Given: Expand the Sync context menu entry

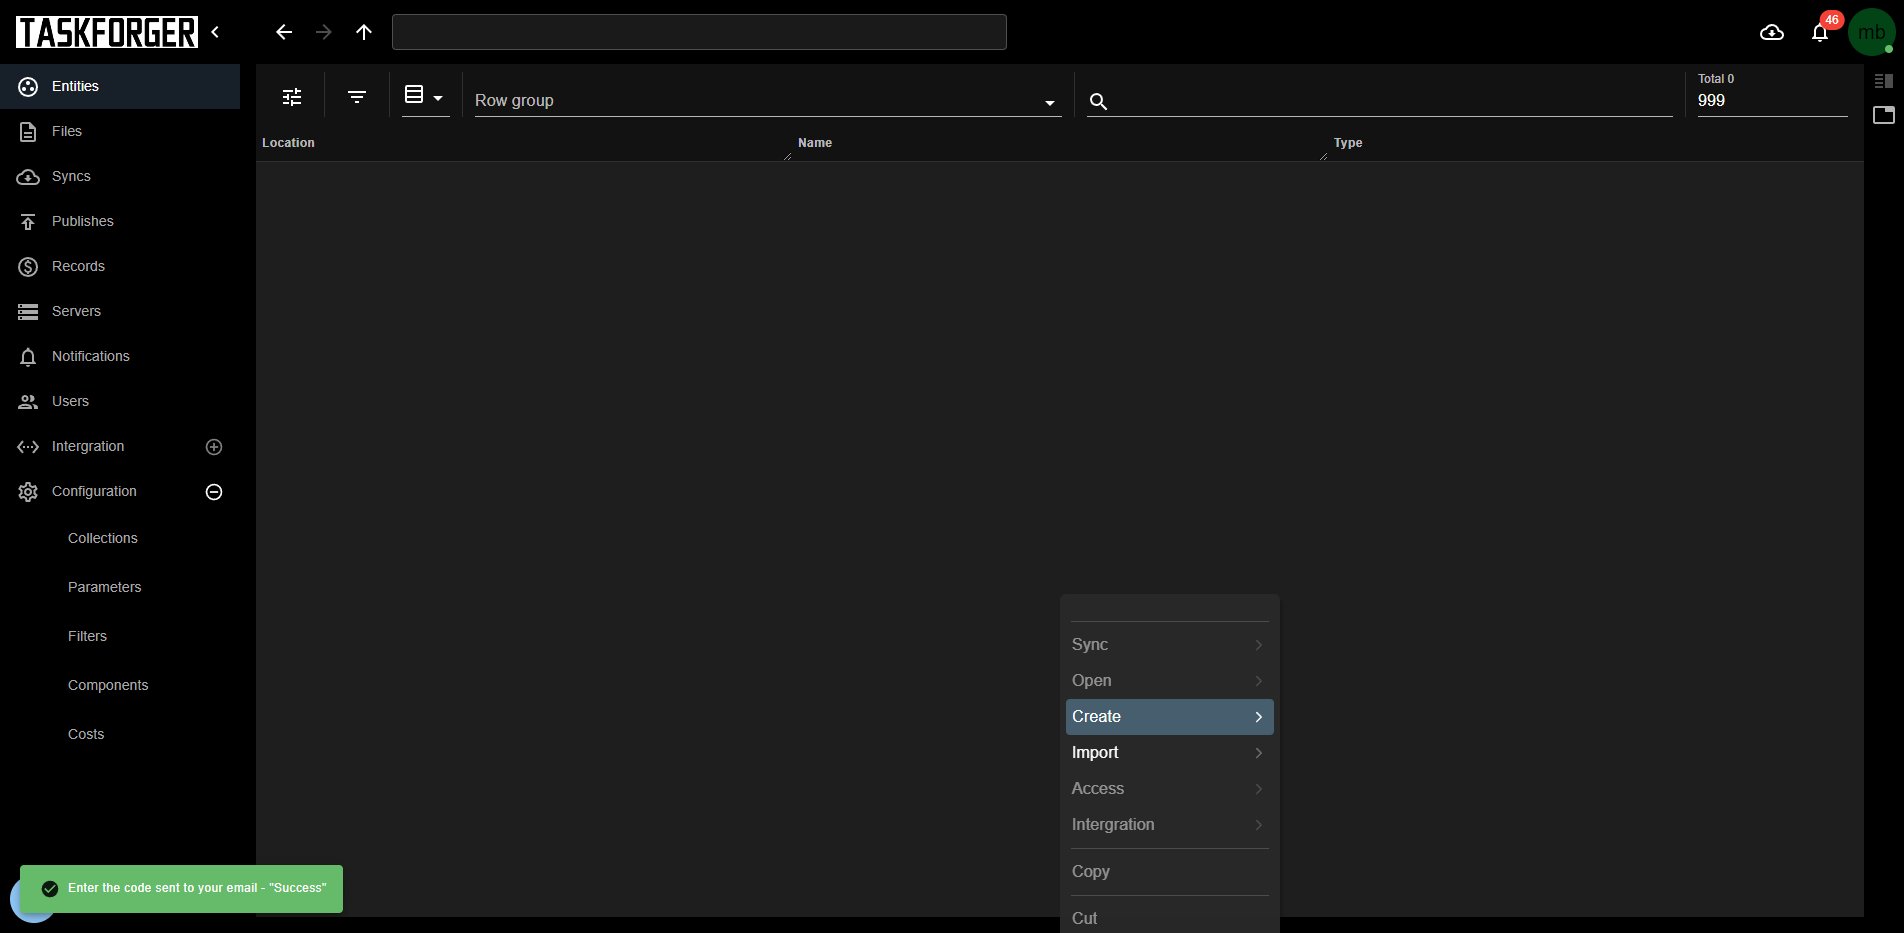Looking at the screenshot, I should [1170, 645].
